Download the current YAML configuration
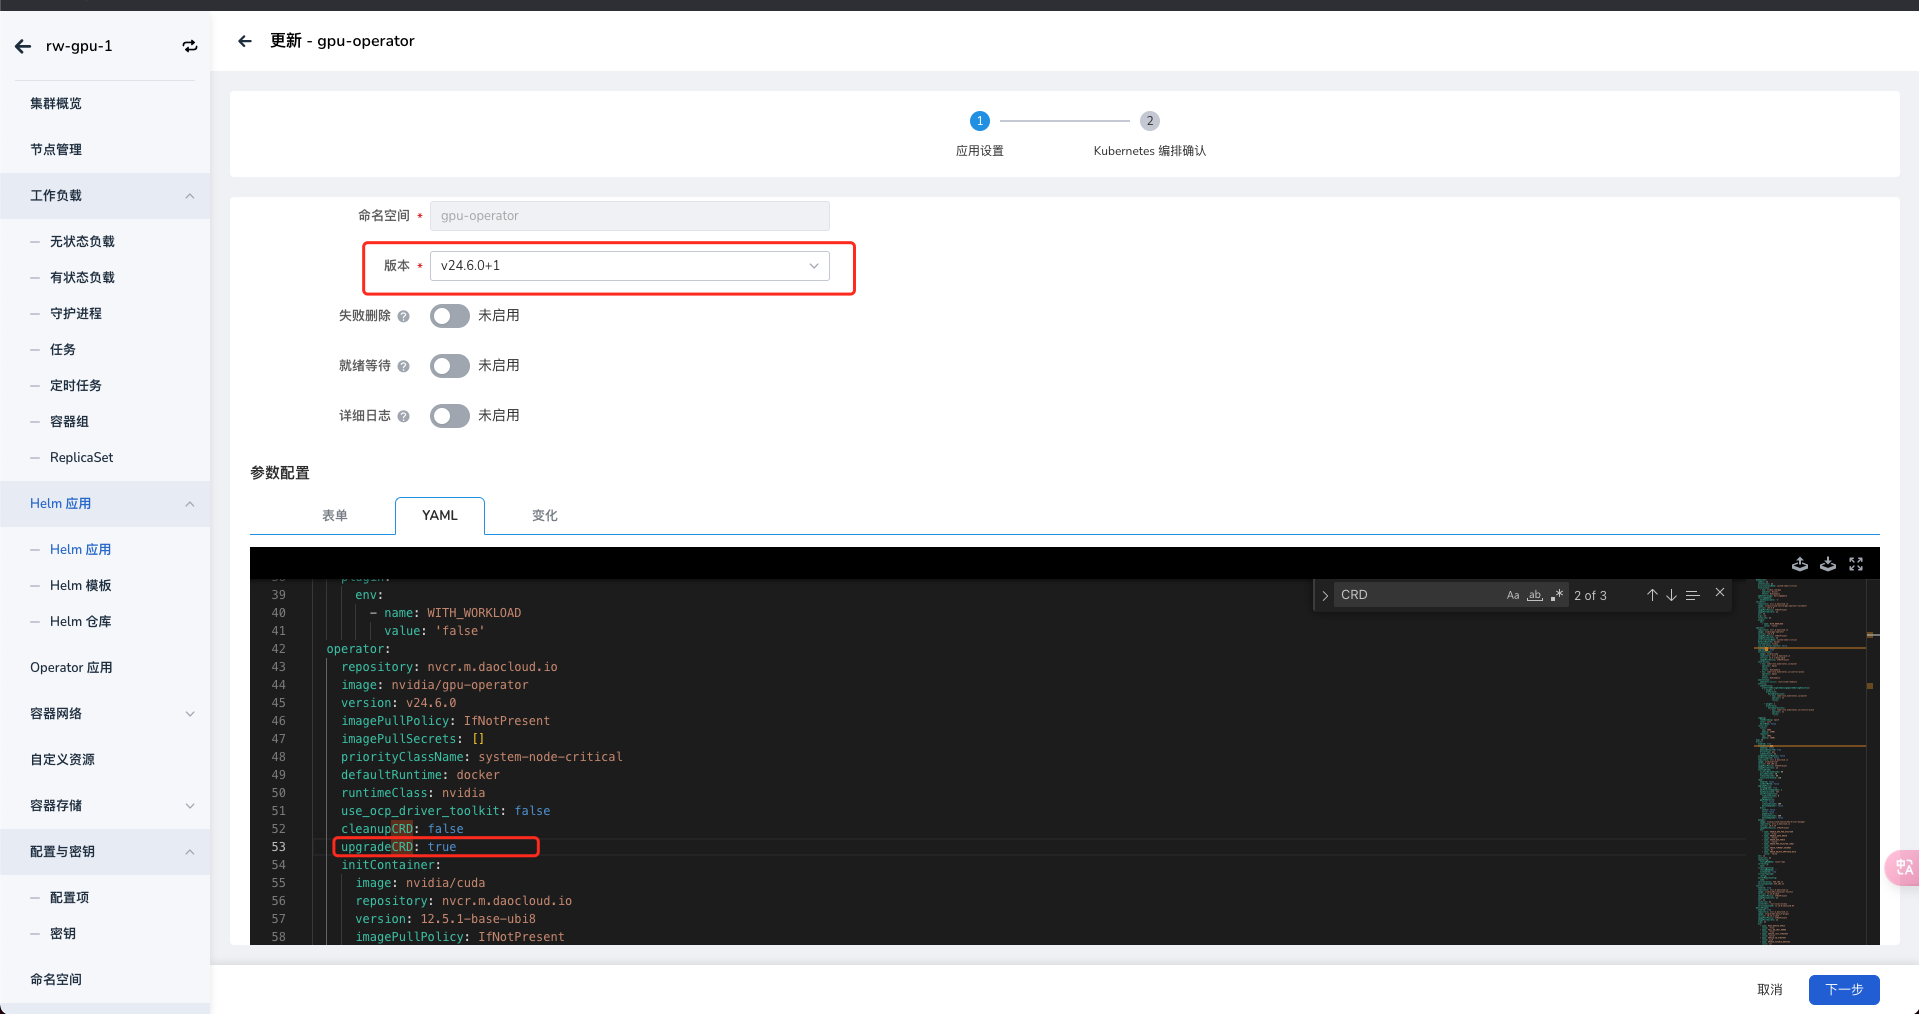The image size is (1919, 1014). tap(1828, 564)
